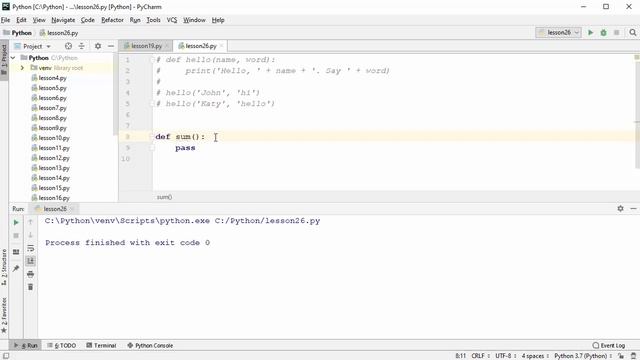
Task: Click the Stop icon in the top toolbar
Action: tap(616, 33)
